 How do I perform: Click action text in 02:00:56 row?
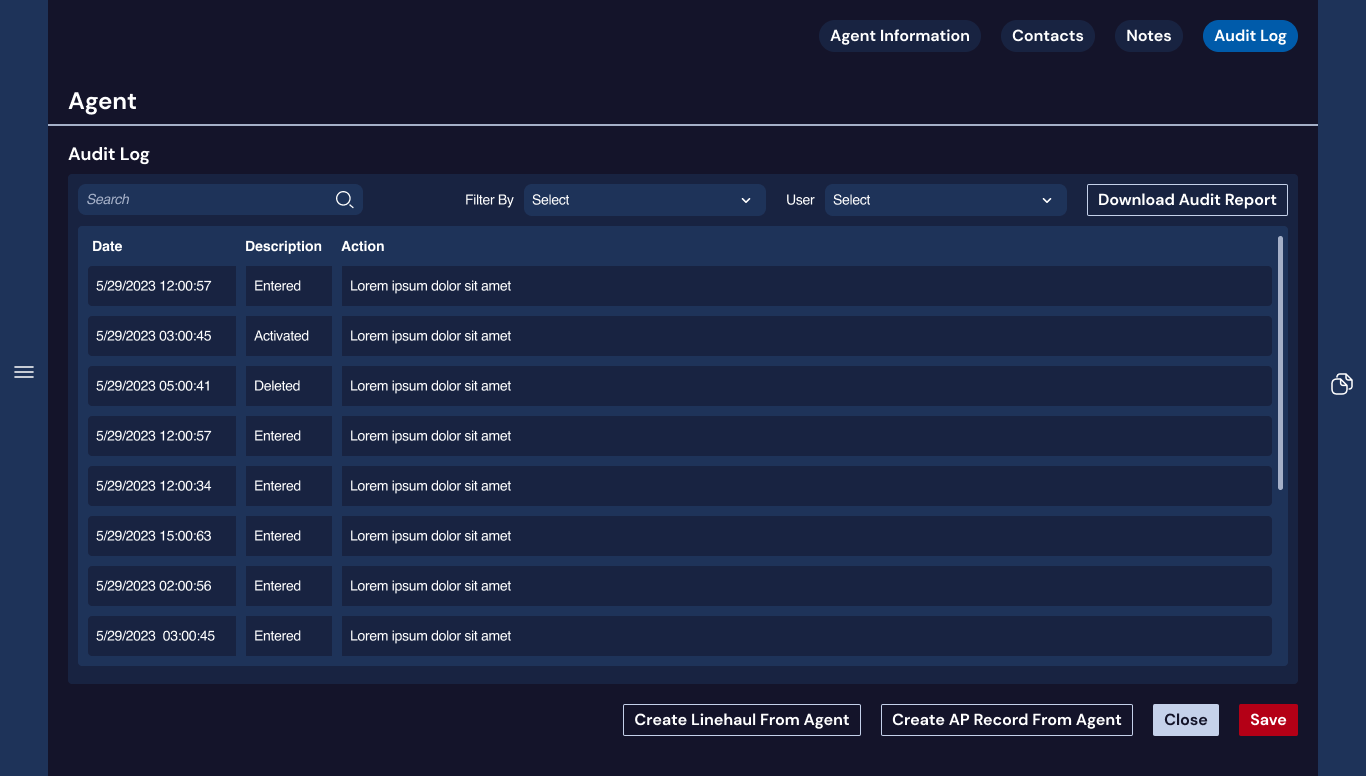[430, 586]
